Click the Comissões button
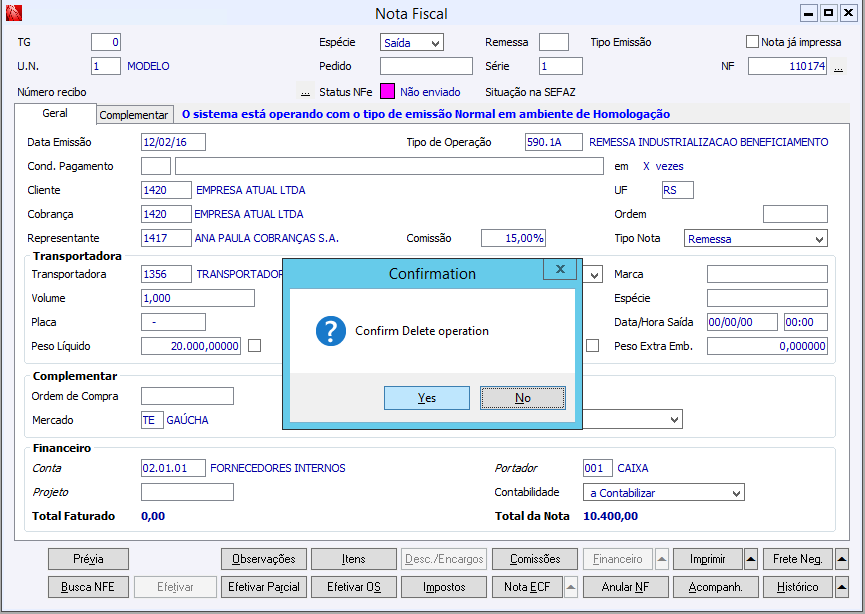The width and height of the screenshot is (865, 614). pyautogui.click(x=535, y=559)
